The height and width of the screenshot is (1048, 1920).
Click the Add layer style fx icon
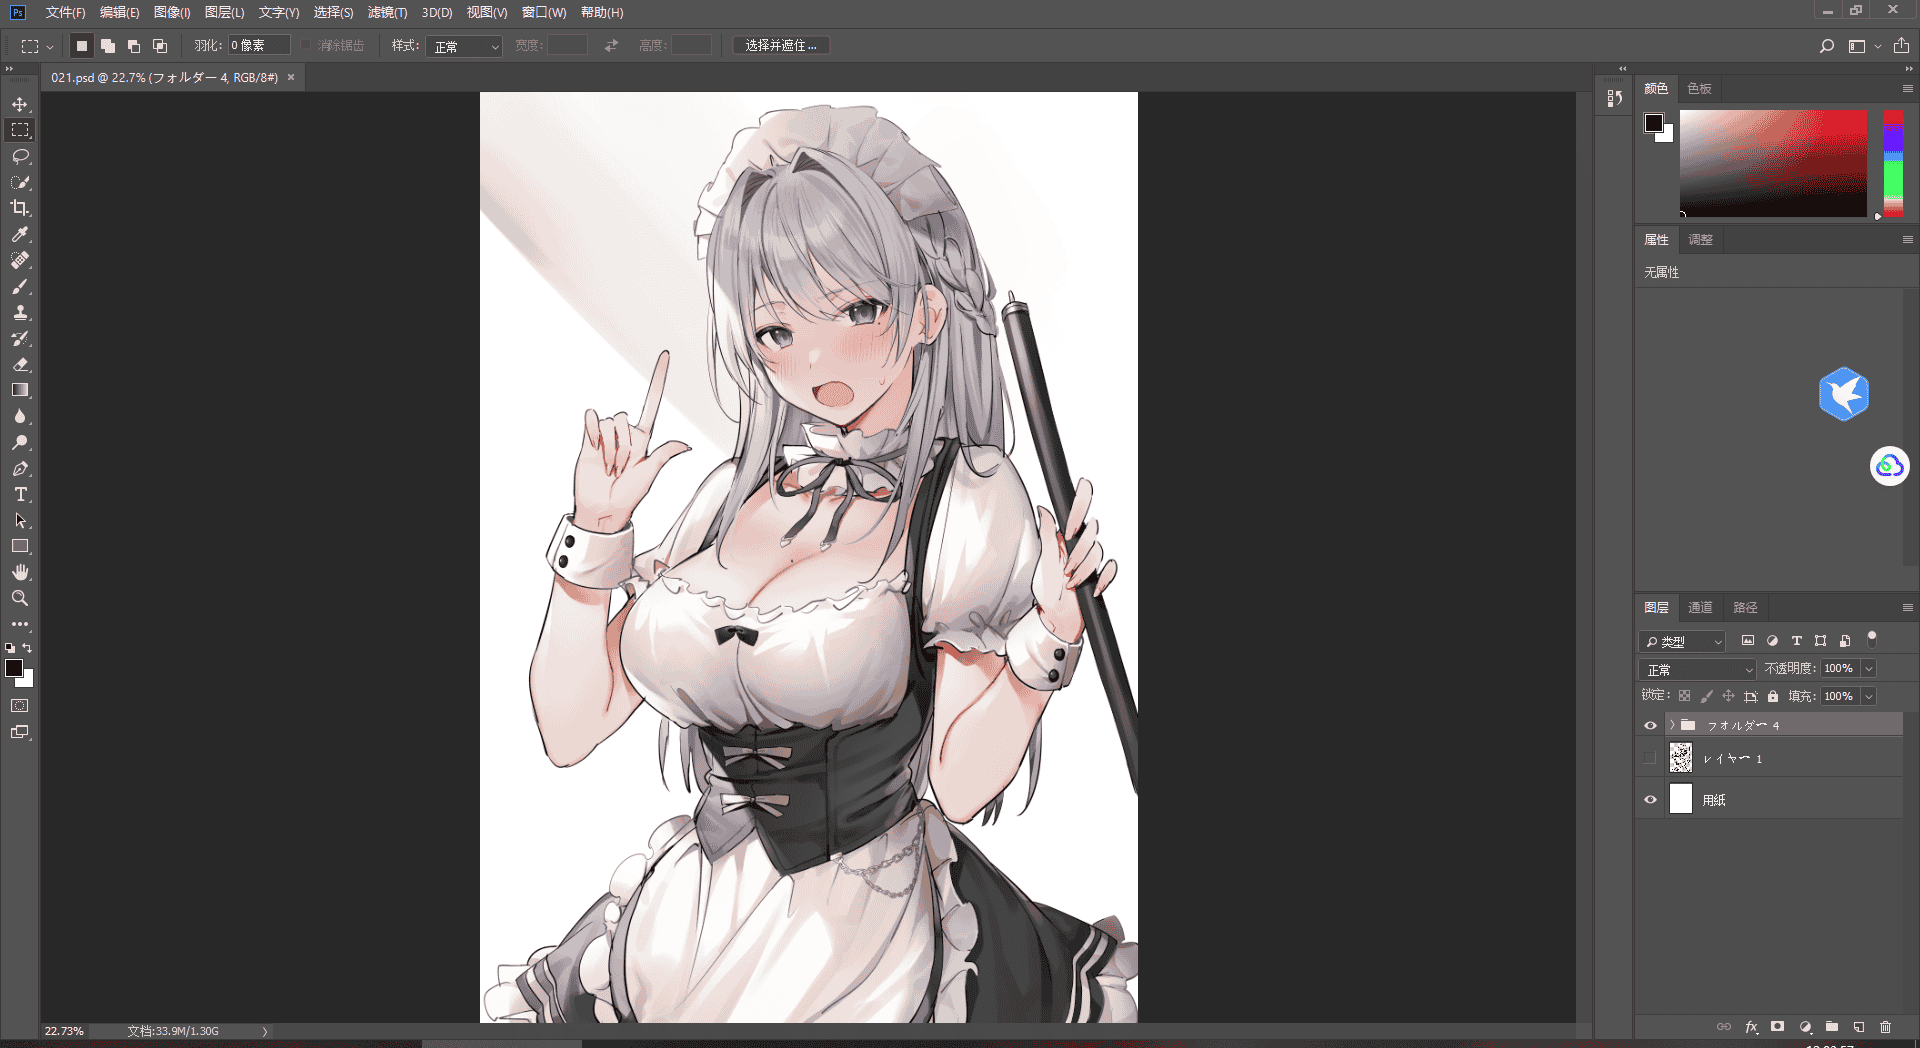pyautogui.click(x=1752, y=1027)
